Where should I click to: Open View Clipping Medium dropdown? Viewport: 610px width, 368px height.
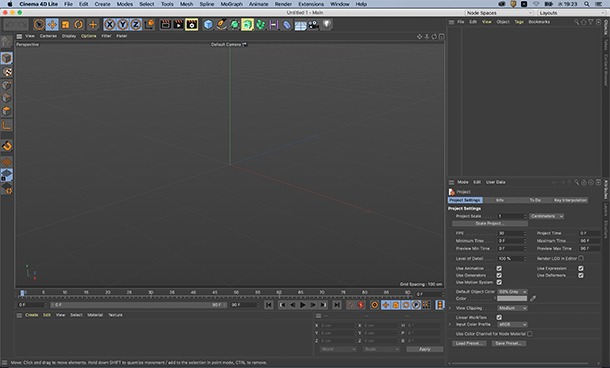pyautogui.click(x=512, y=308)
